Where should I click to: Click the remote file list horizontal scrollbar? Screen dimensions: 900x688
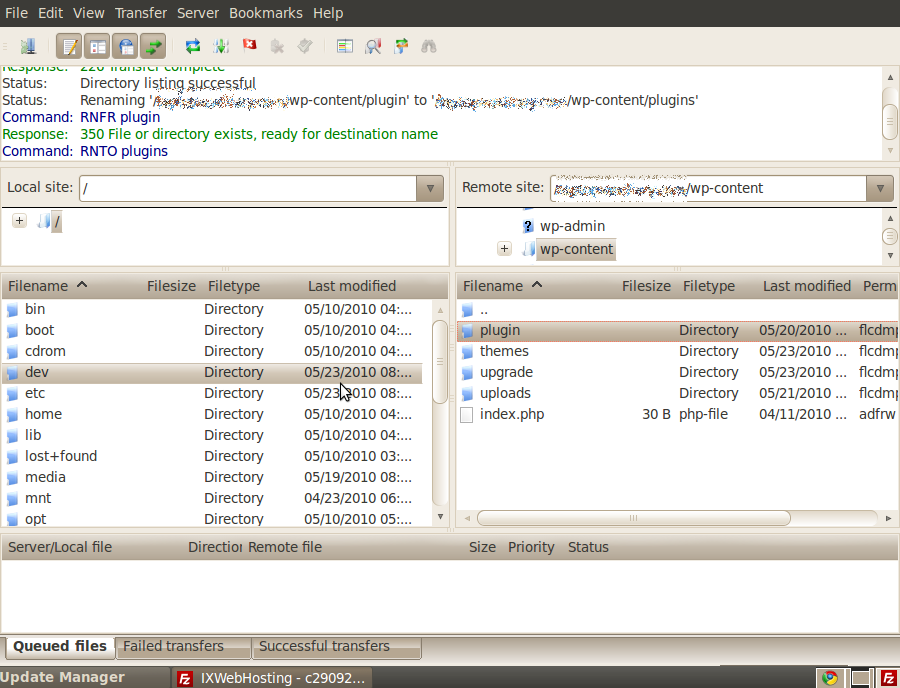click(634, 518)
